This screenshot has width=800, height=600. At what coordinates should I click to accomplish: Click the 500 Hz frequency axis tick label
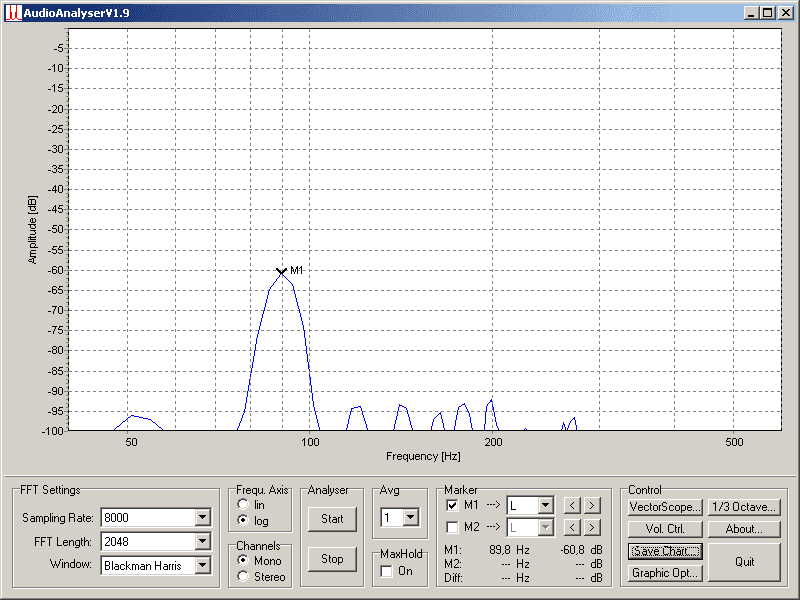click(x=734, y=442)
